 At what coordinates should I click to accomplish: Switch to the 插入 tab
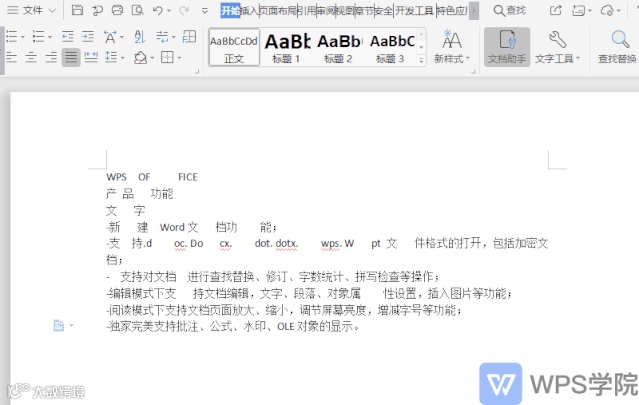pos(249,10)
